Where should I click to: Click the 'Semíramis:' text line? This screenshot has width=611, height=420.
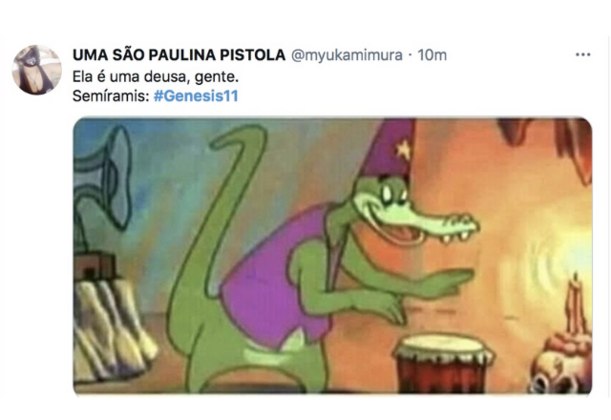[x=111, y=96]
